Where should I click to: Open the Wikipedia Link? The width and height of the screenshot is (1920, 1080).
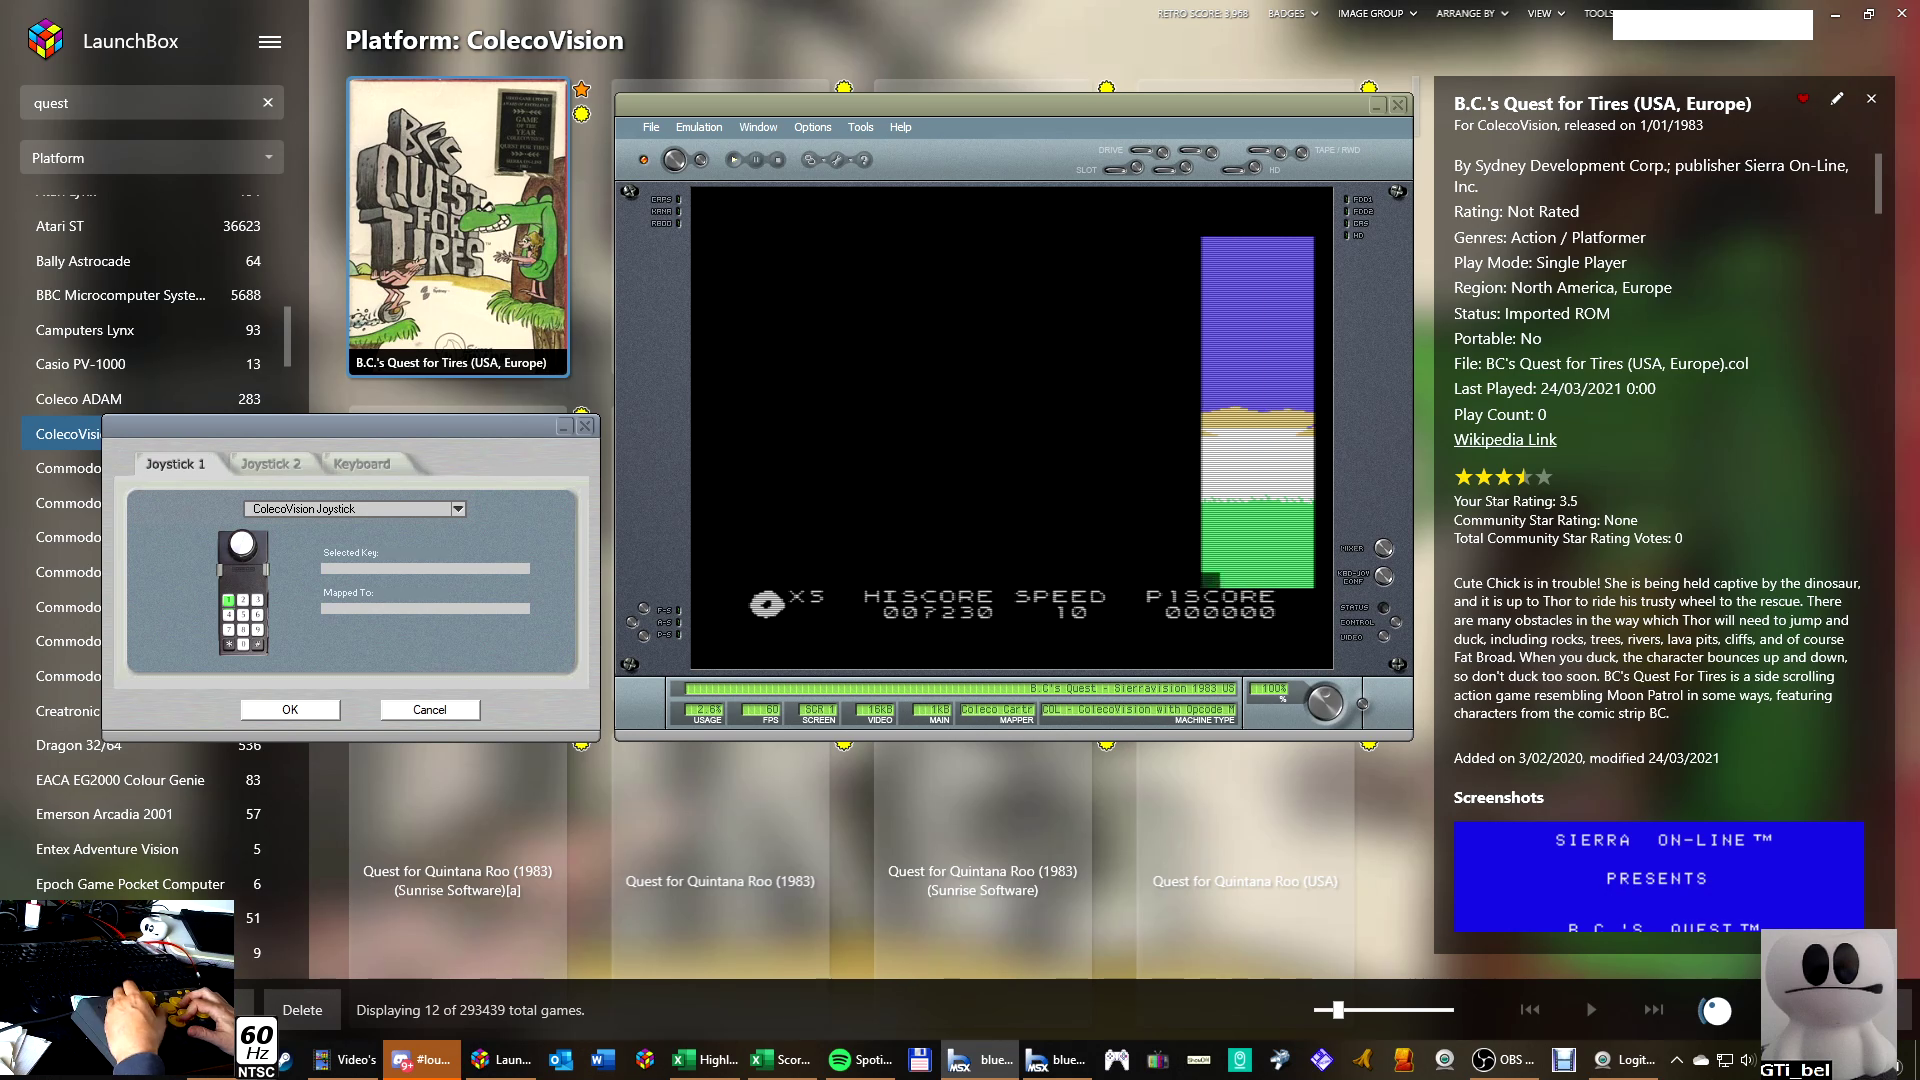tap(1504, 440)
